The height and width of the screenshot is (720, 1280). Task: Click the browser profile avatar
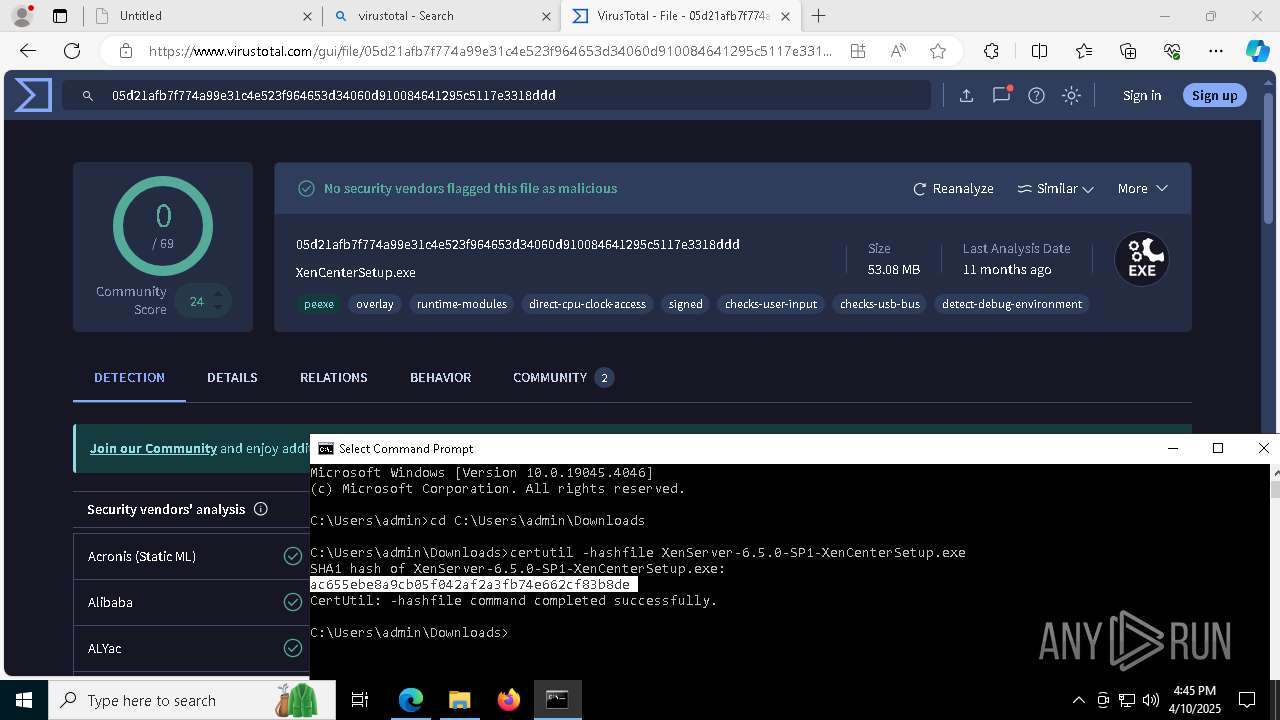click(22, 16)
